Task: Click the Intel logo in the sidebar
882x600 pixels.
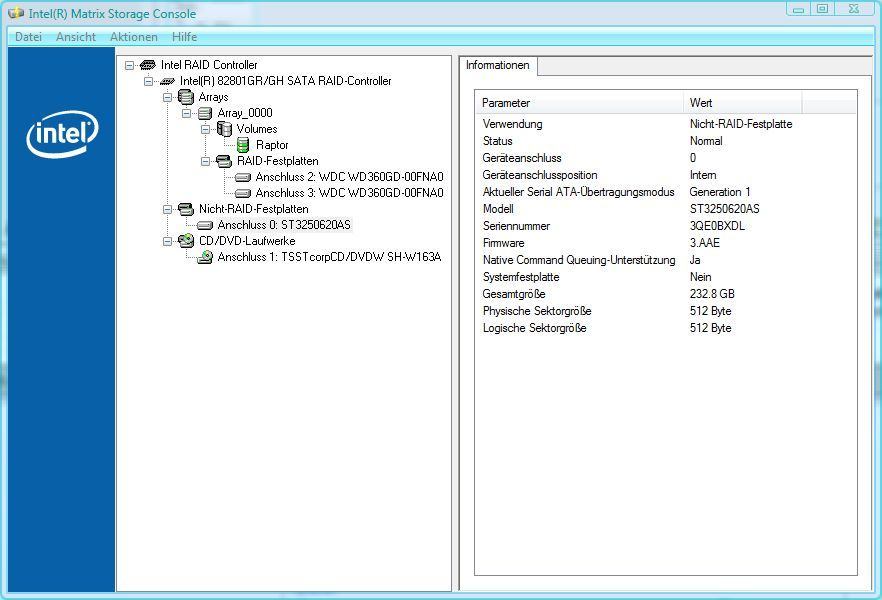Action: [x=62, y=134]
